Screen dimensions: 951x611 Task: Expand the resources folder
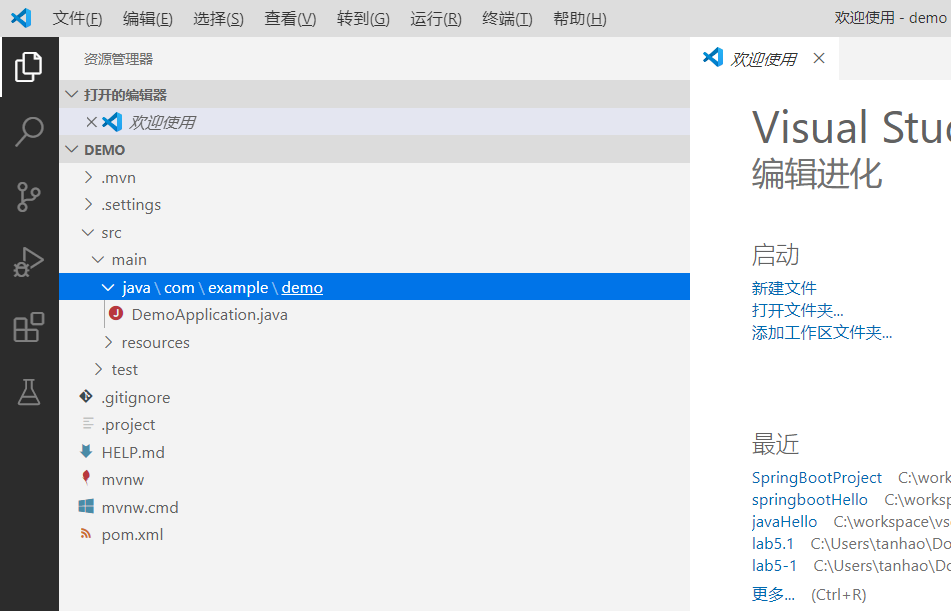pyautogui.click(x=109, y=342)
